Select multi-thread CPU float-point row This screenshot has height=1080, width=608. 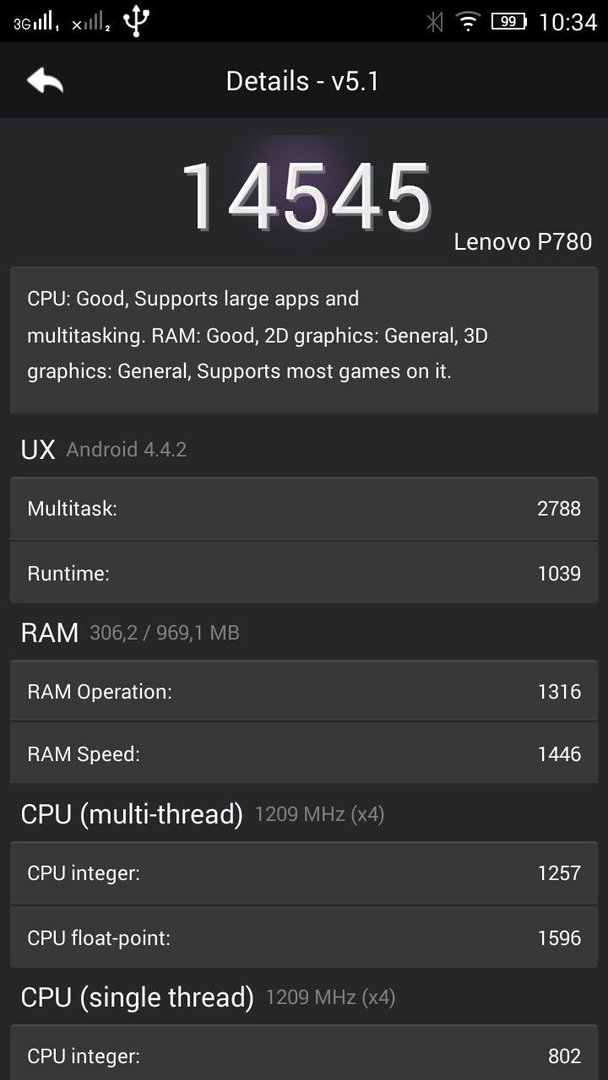(x=304, y=937)
